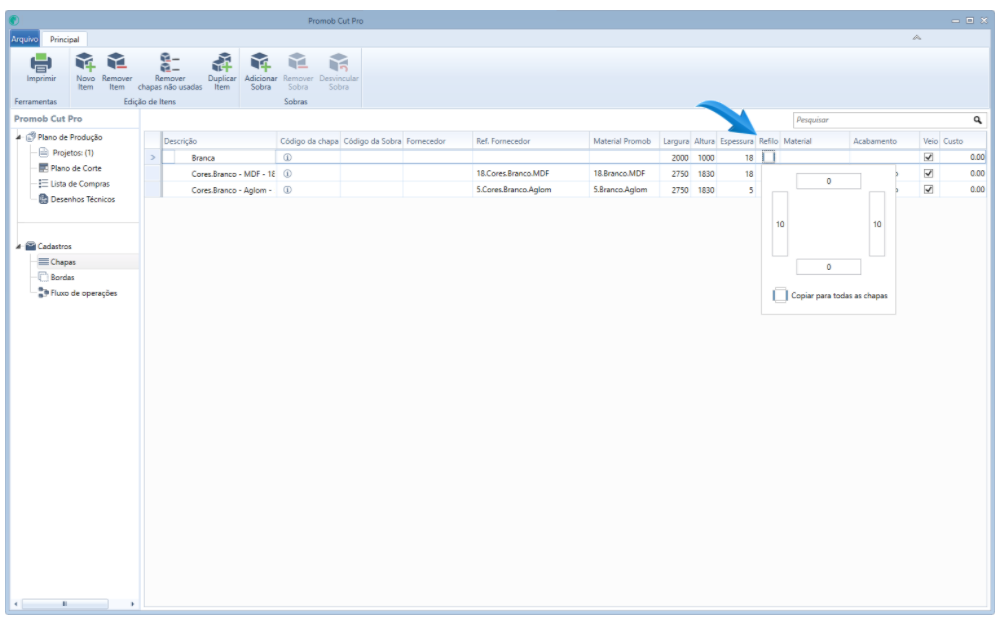The width and height of the screenshot is (1004, 623).
Task: Click the Duplicar Item icon
Action: coord(221,64)
